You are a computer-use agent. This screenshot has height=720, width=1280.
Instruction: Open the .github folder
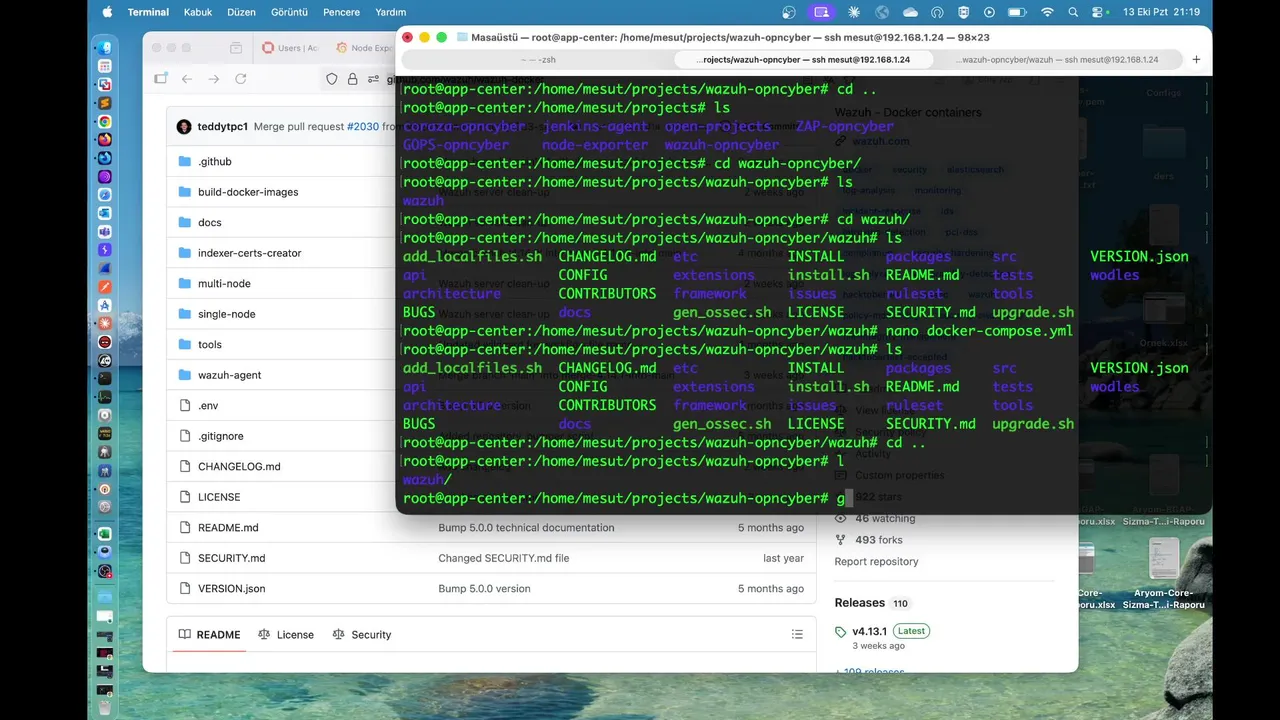[x=214, y=161]
